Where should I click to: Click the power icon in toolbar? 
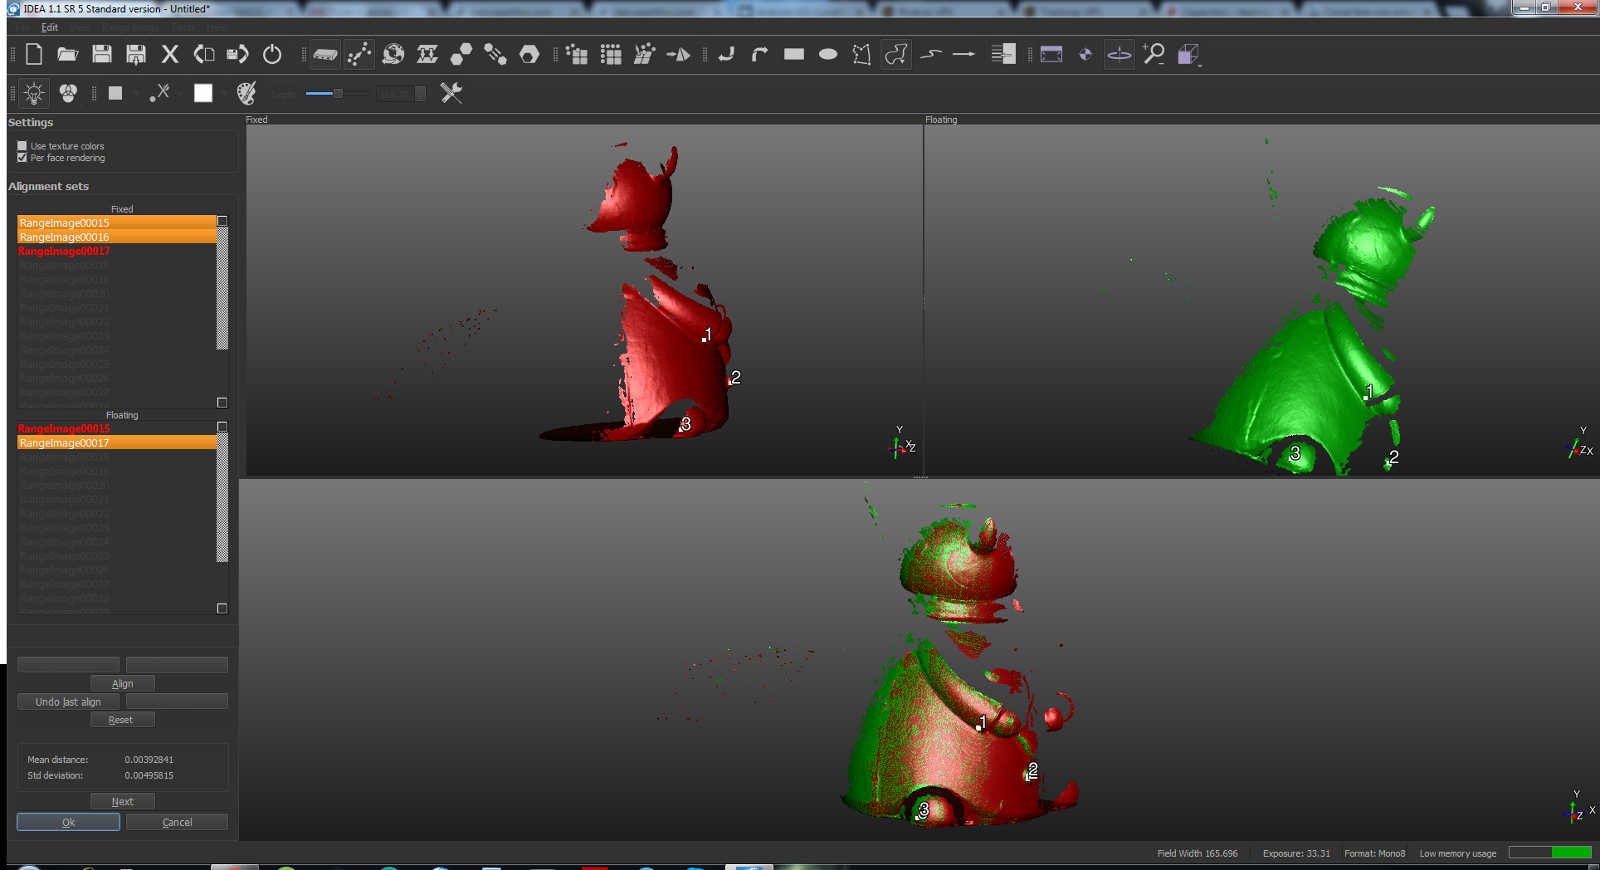pos(272,54)
